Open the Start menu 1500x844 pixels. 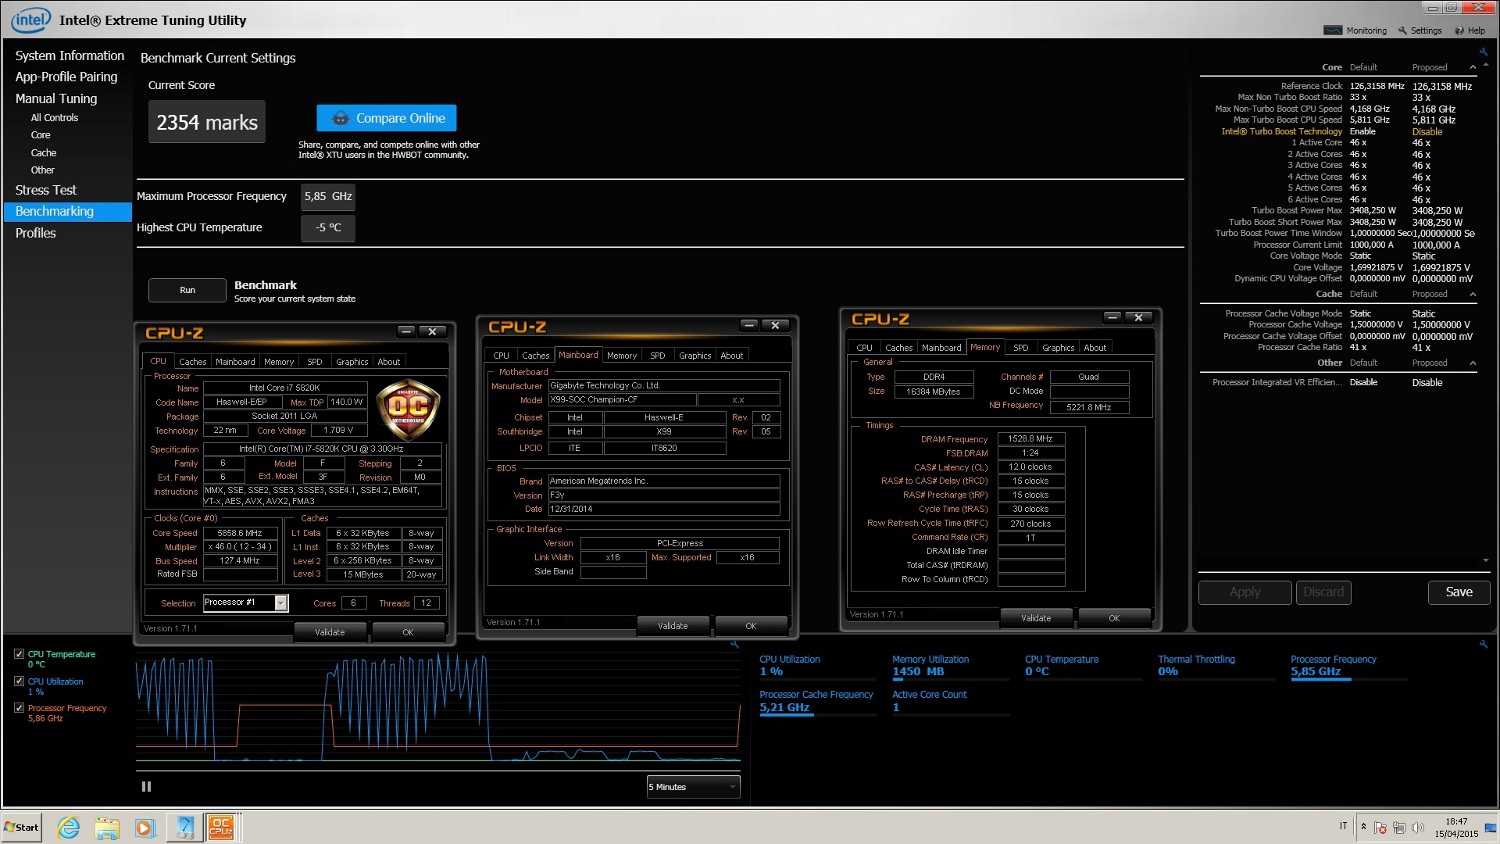coord(22,827)
